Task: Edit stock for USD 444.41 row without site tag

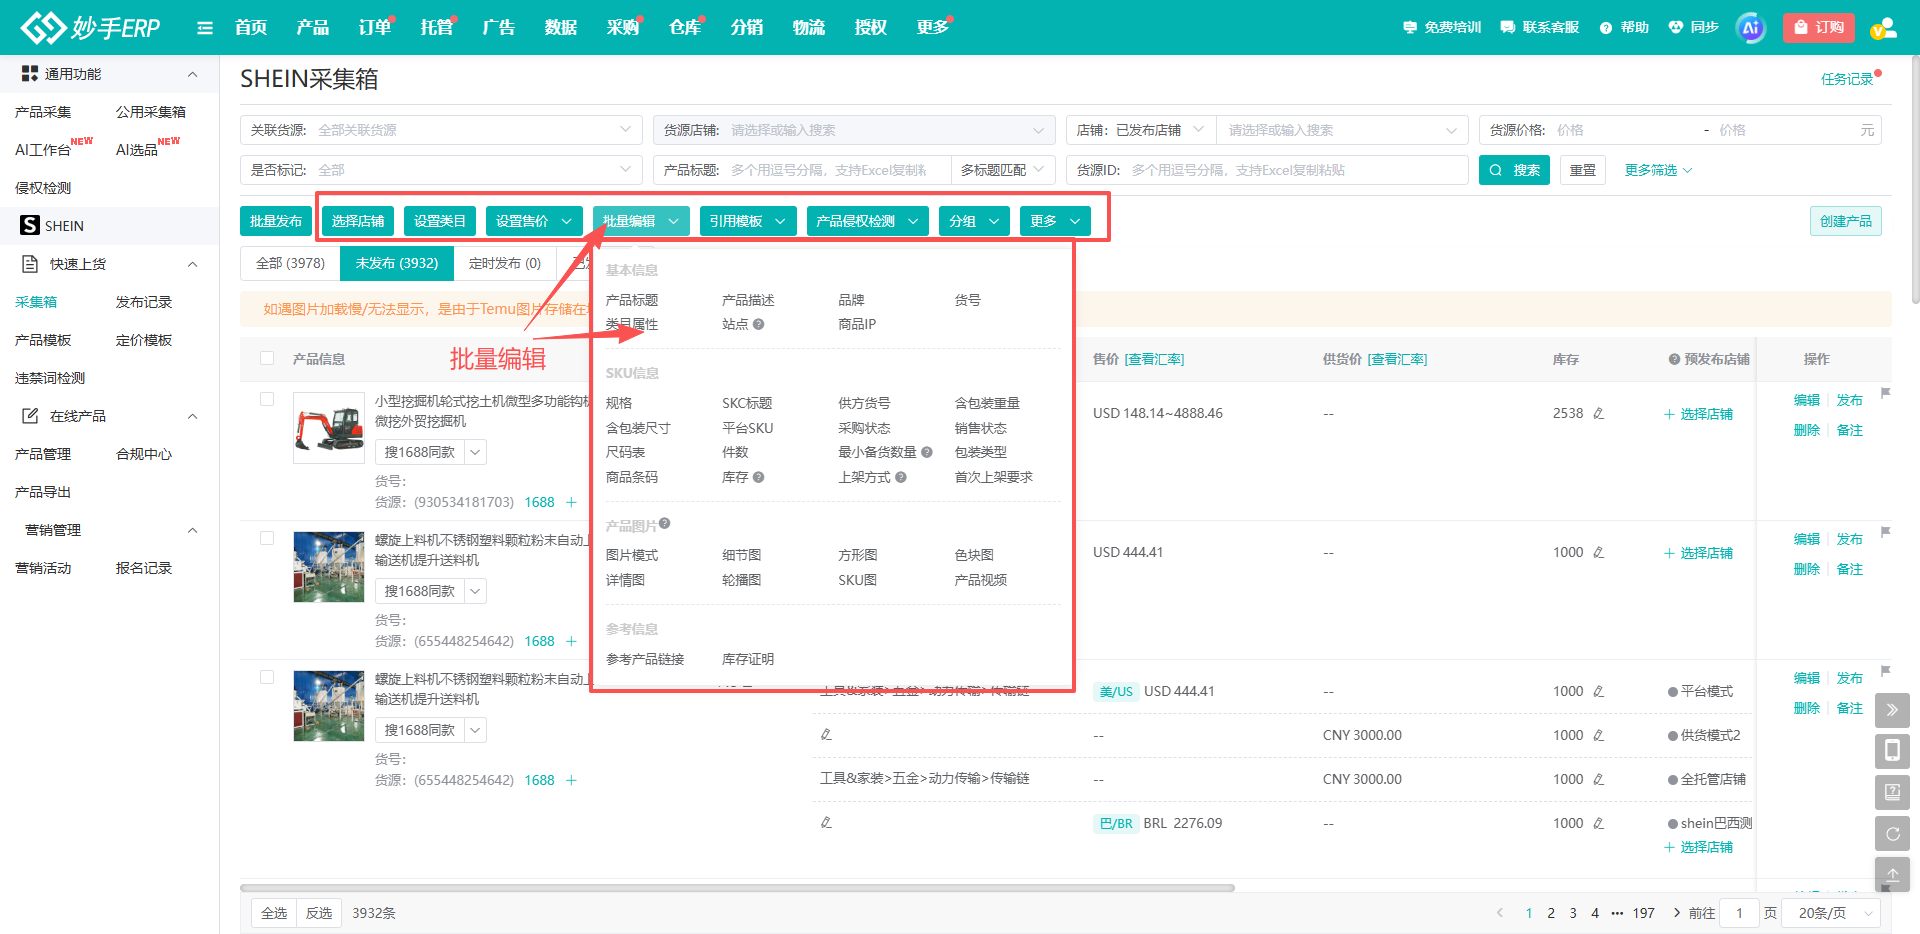Action: click(1598, 552)
